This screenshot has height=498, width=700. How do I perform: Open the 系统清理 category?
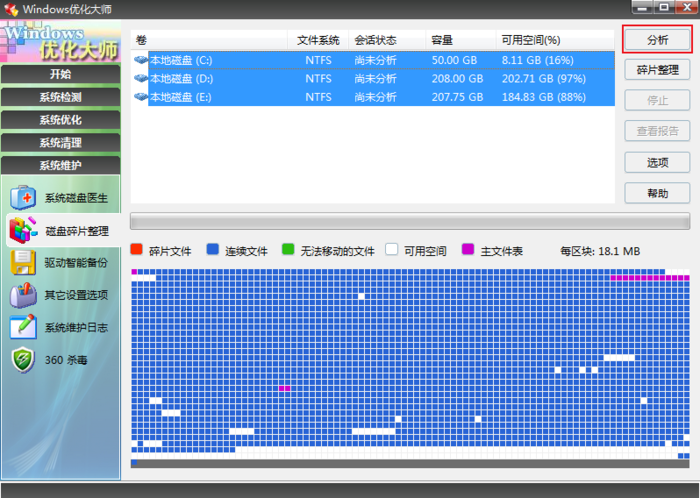click(x=60, y=143)
